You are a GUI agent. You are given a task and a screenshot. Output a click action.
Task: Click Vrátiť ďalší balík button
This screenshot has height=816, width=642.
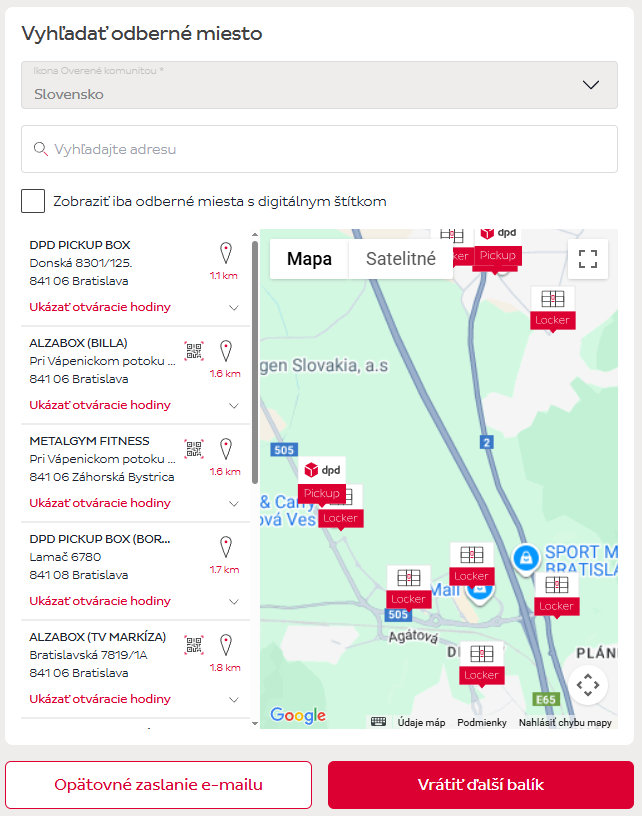pos(481,785)
